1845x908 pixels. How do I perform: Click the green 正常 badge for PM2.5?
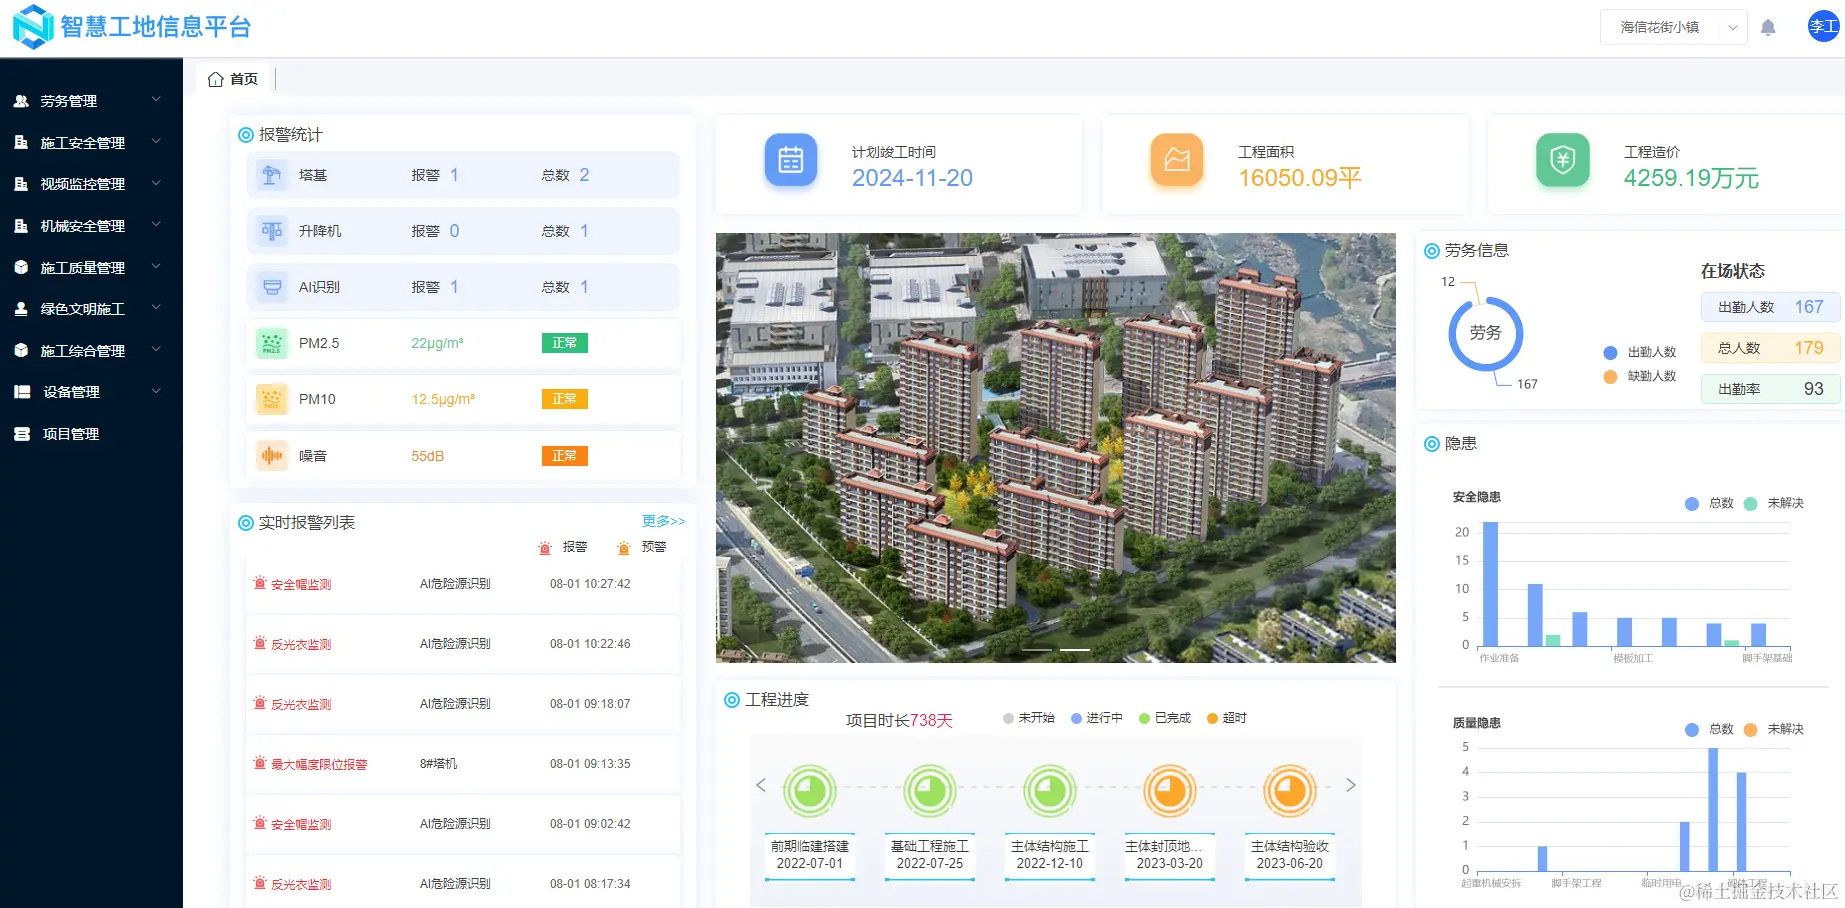click(564, 343)
